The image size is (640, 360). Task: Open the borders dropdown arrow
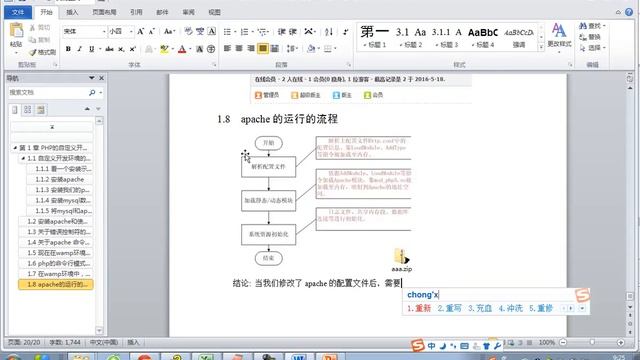(x=335, y=49)
